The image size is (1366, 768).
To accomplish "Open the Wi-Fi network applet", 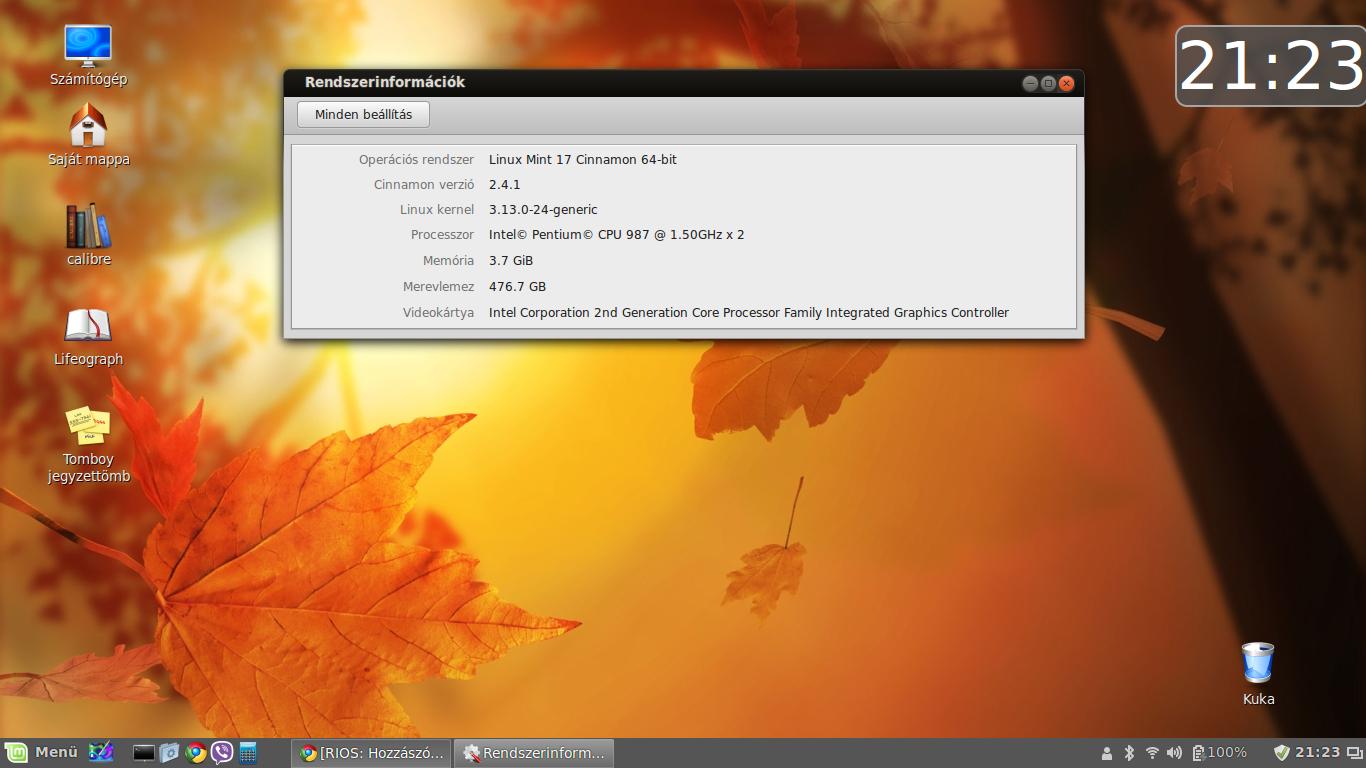I will point(1152,753).
